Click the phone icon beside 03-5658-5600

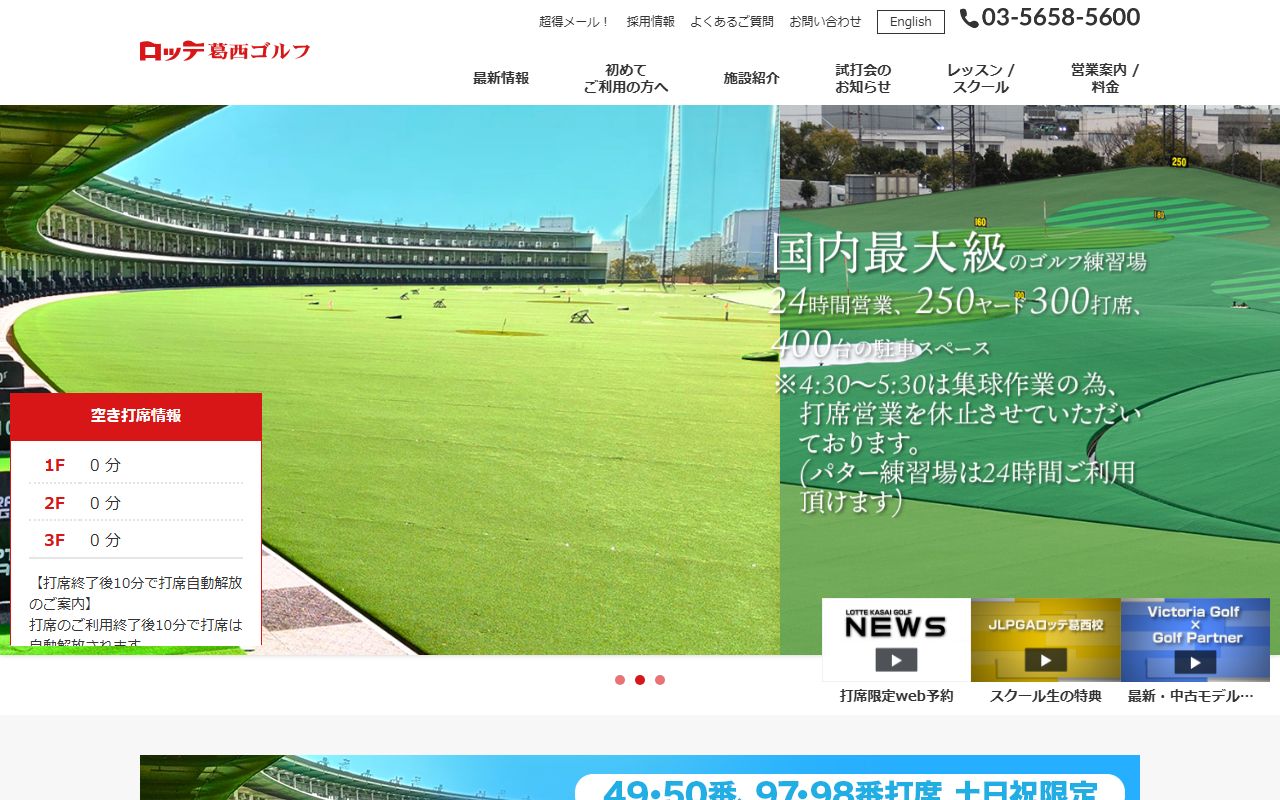pos(969,18)
